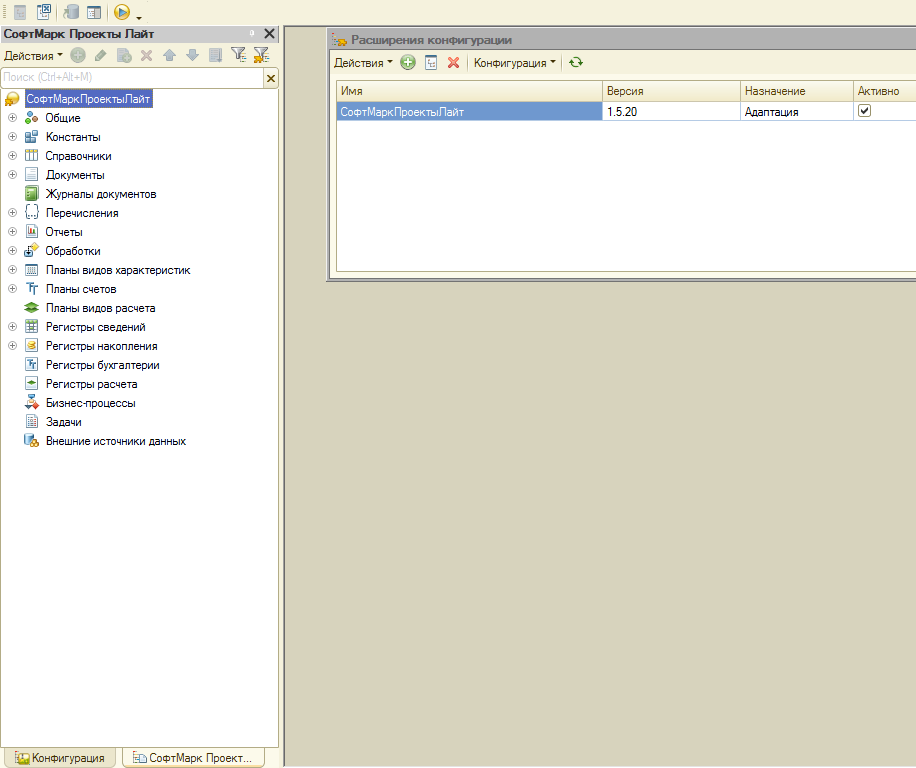The height and width of the screenshot is (768, 916).
Task: Refresh the extensions list with green arrows icon
Action: click(576, 62)
